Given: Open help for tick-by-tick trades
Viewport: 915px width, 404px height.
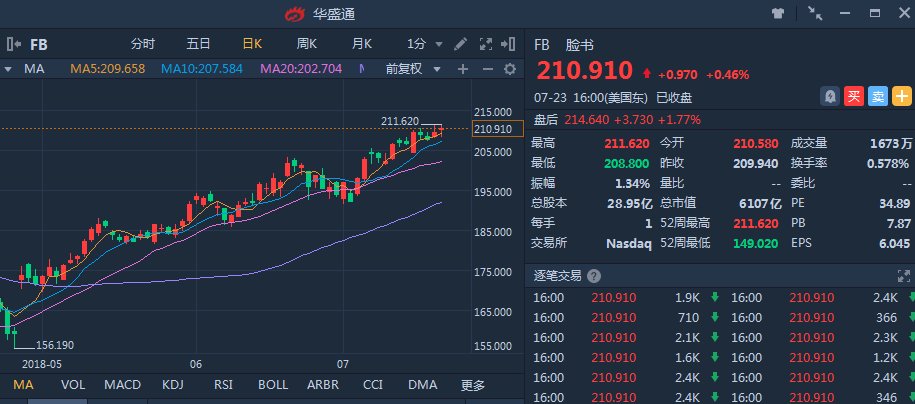Looking at the screenshot, I should pos(593,276).
